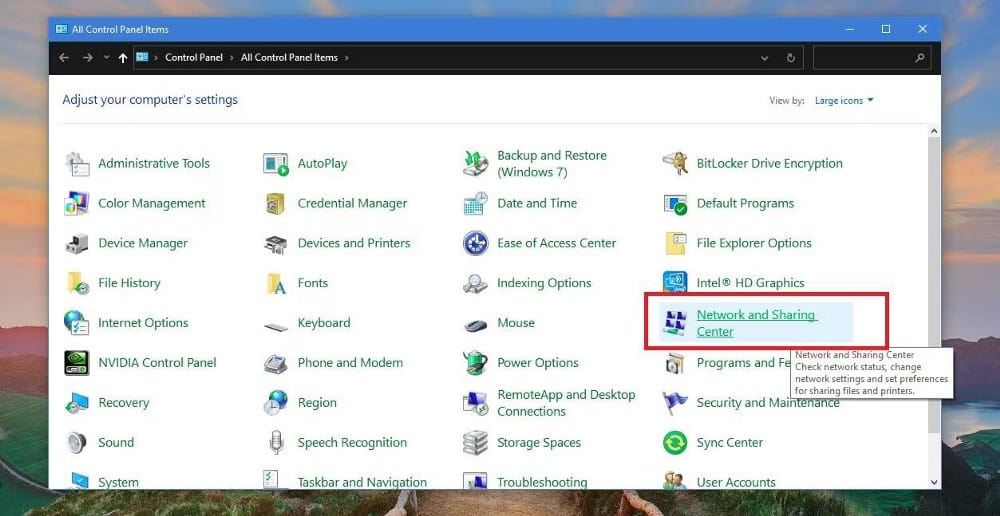The width and height of the screenshot is (1000, 516).
Task: Click the Programs and Features icon
Action: click(x=675, y=364)
